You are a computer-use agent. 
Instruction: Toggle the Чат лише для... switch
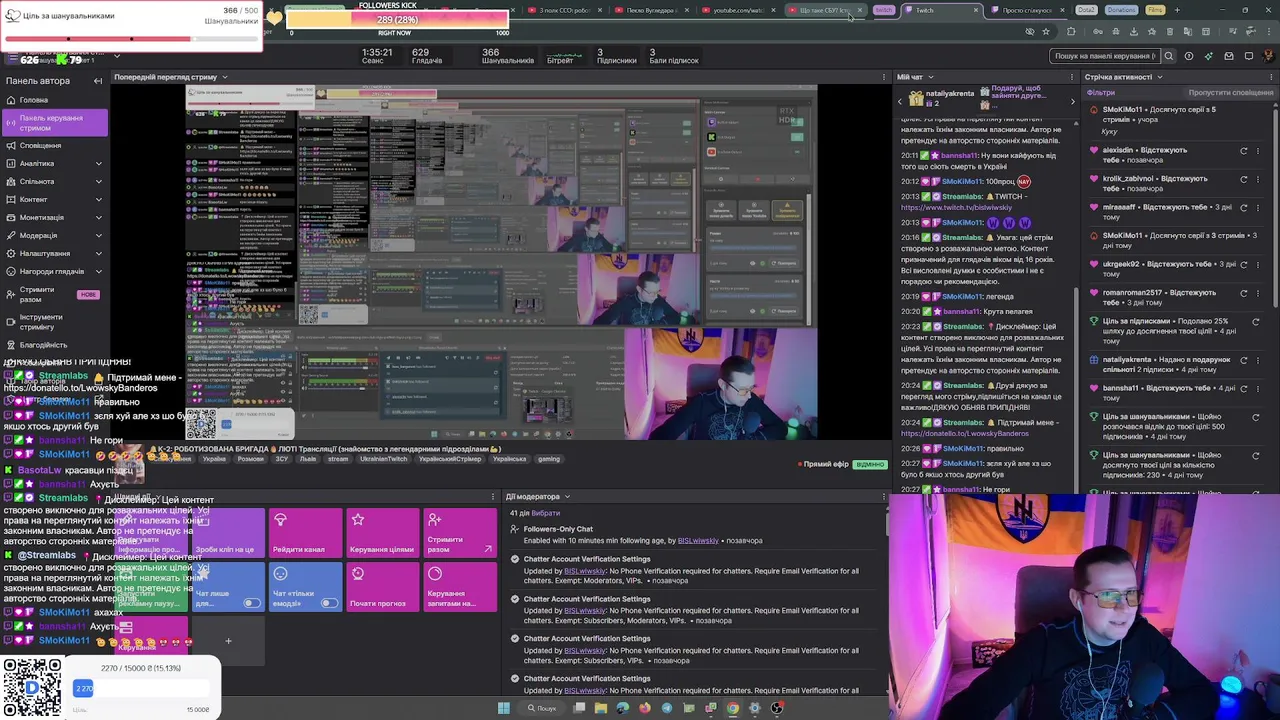click(251, 603)
